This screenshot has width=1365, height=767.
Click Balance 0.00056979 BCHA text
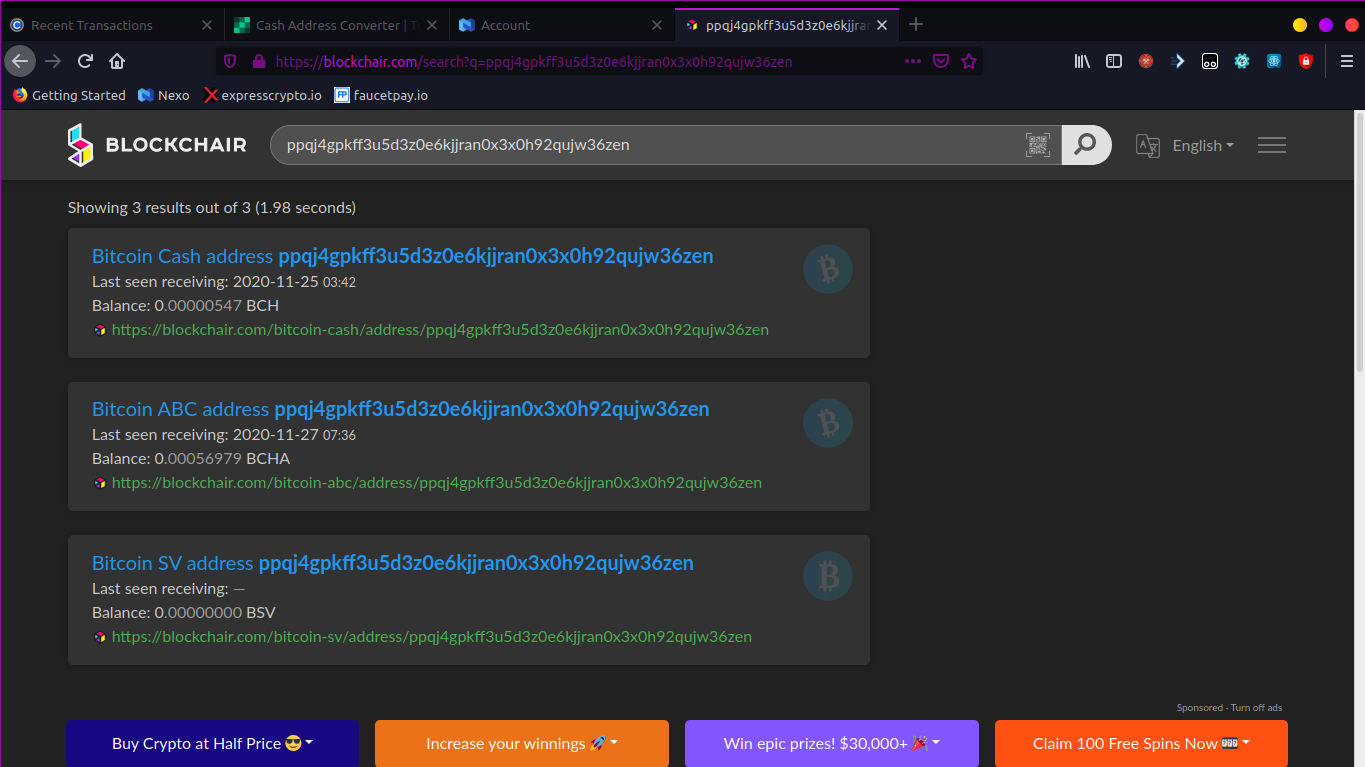(191, 458)
